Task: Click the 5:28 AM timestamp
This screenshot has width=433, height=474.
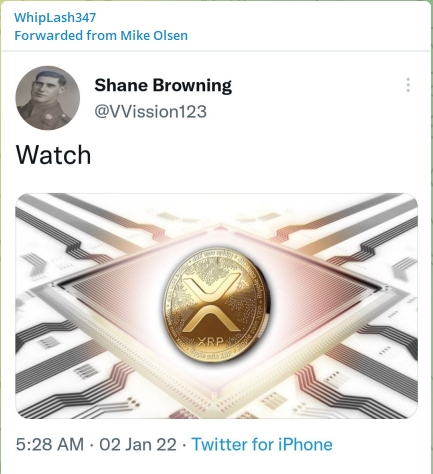Action: (50, 444)
